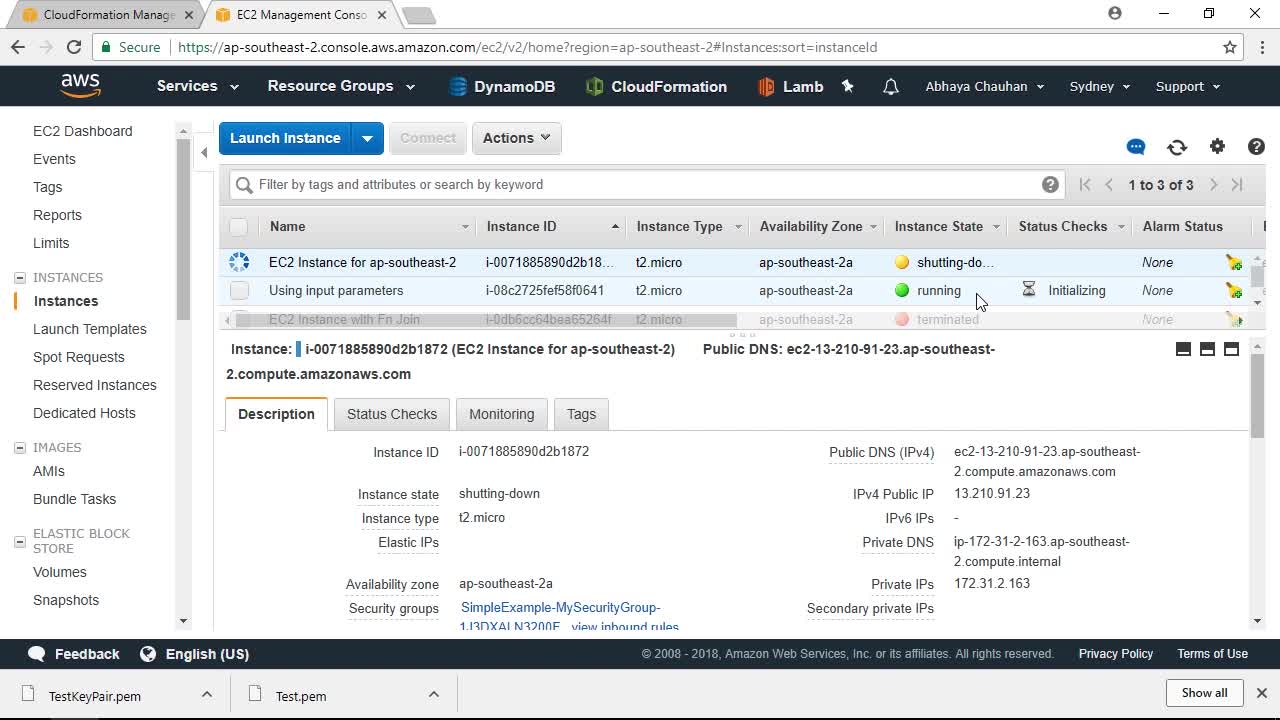This screenshot has height=720, width=1280.
Task: Toggle selection of EC2 Instance for ap-southeast-2
Action: tap(239, 262)
